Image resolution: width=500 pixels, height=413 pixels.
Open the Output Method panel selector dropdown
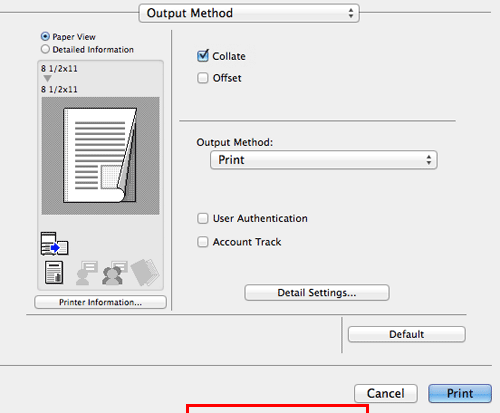coord(249,13)
